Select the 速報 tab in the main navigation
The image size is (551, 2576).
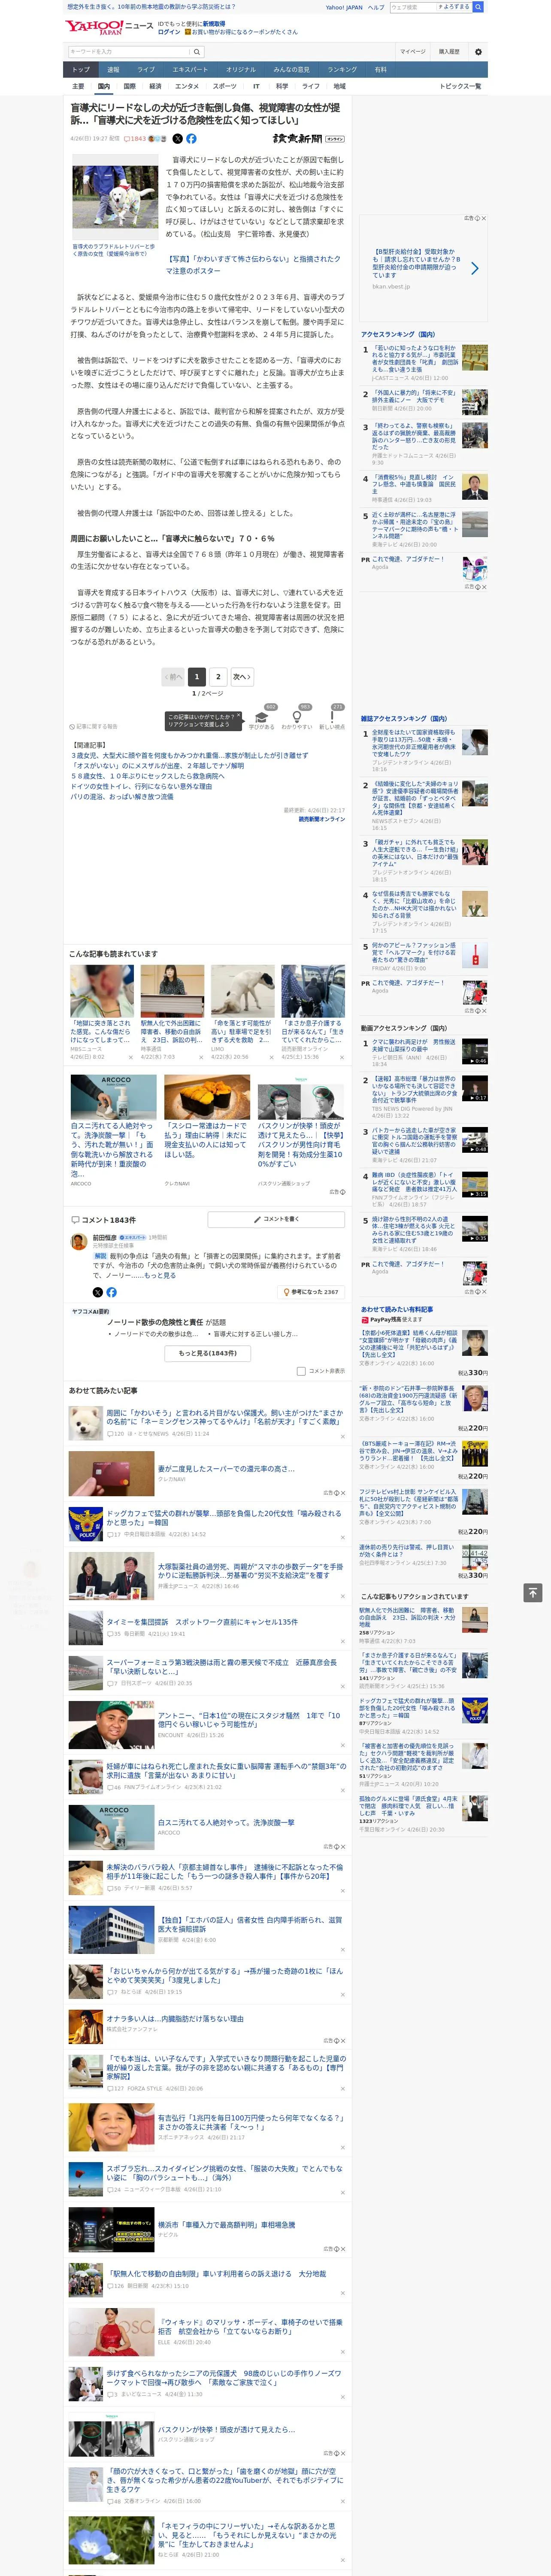(x=113, y=70)
